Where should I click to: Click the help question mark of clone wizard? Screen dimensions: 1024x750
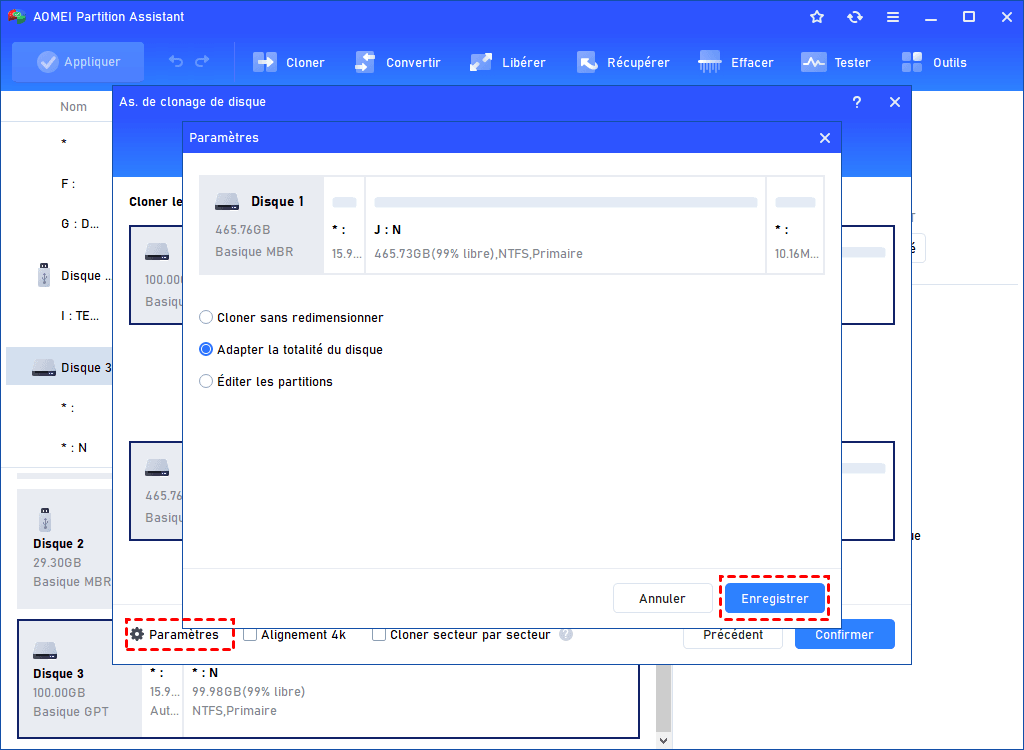pos(857,102)
